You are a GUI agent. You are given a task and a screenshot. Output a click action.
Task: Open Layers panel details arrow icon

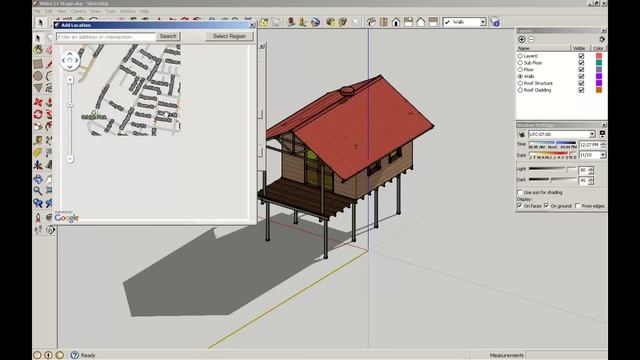(602, 39)
